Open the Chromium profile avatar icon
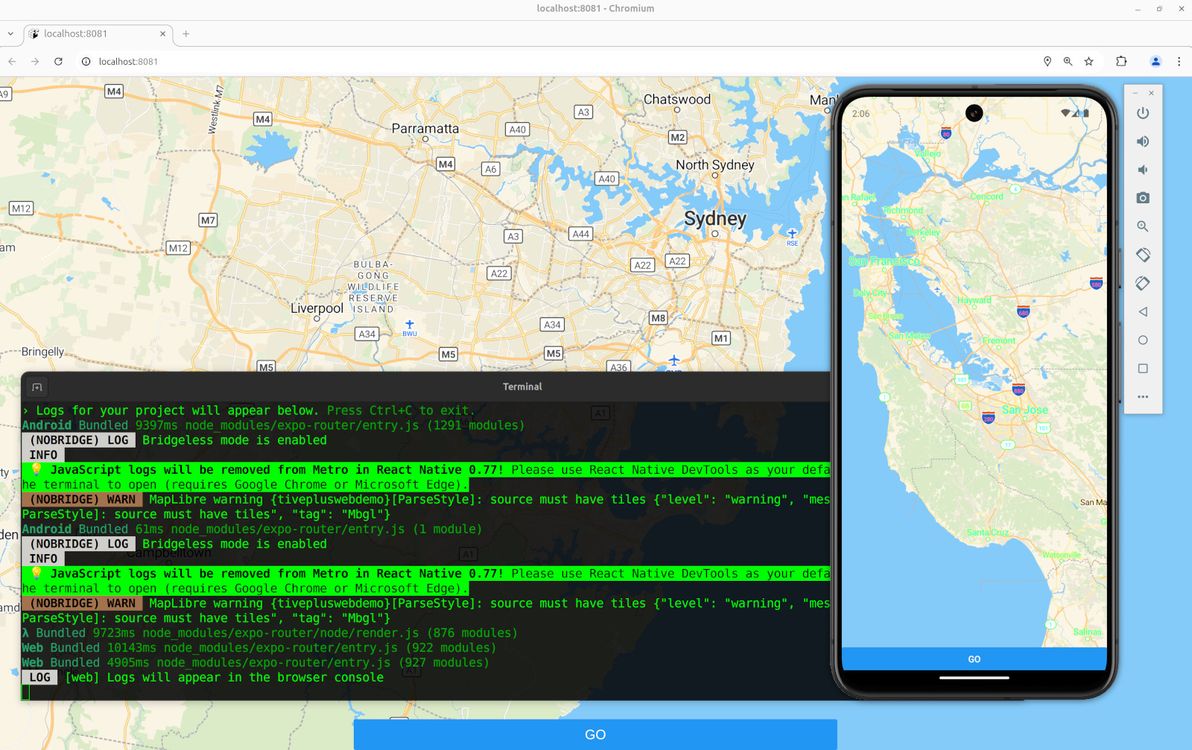Viewport: 1192px width, 750px height. (1156, 62)
